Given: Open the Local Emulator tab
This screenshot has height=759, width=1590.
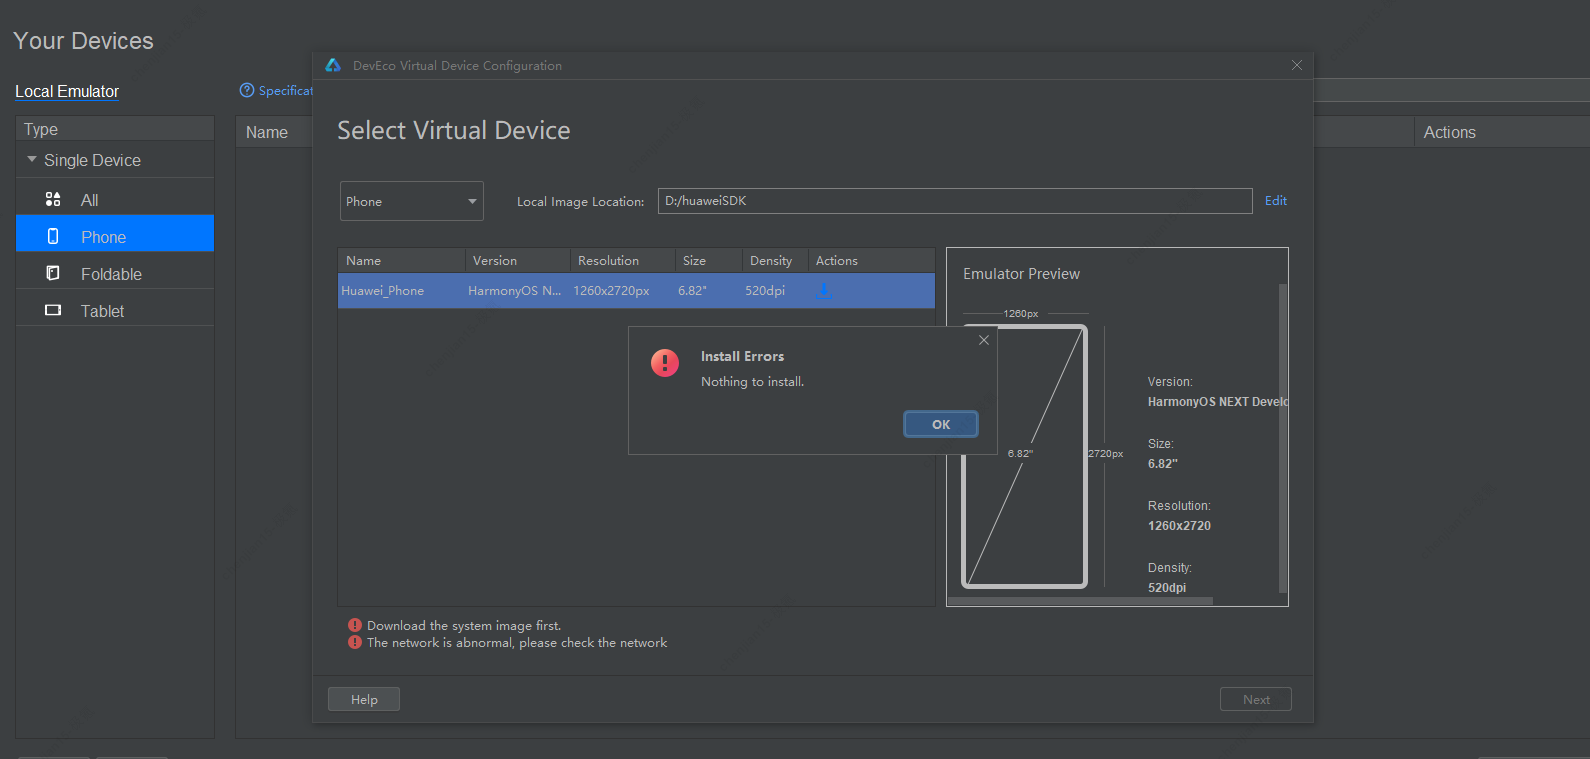Looking at the screenshot, I should coord(67,91).
